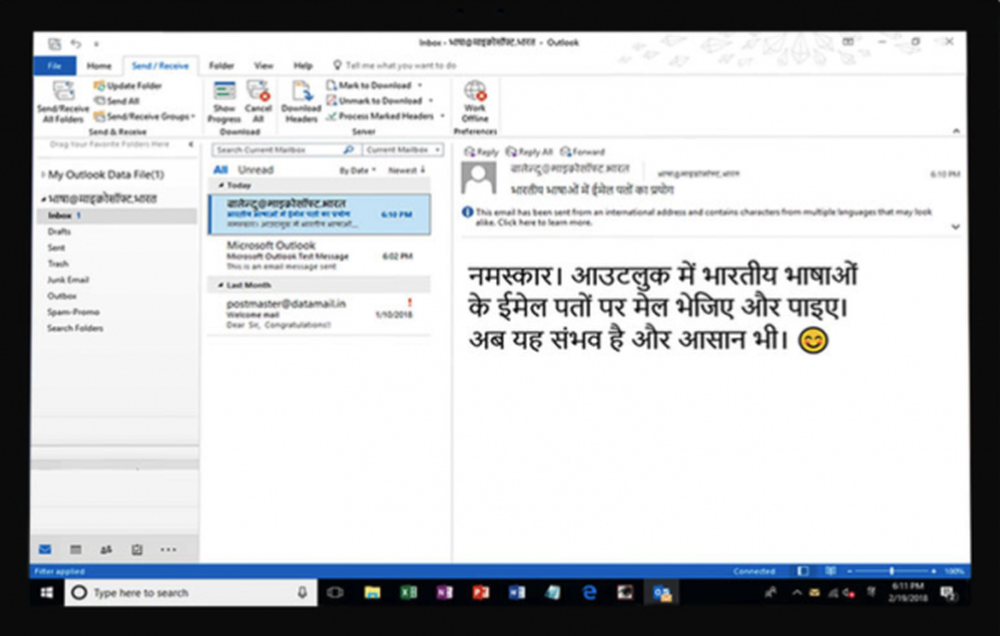This screenshot has height=636, width=1000.
Task: Switch to Tasks view icon
Action: point(136,549)
